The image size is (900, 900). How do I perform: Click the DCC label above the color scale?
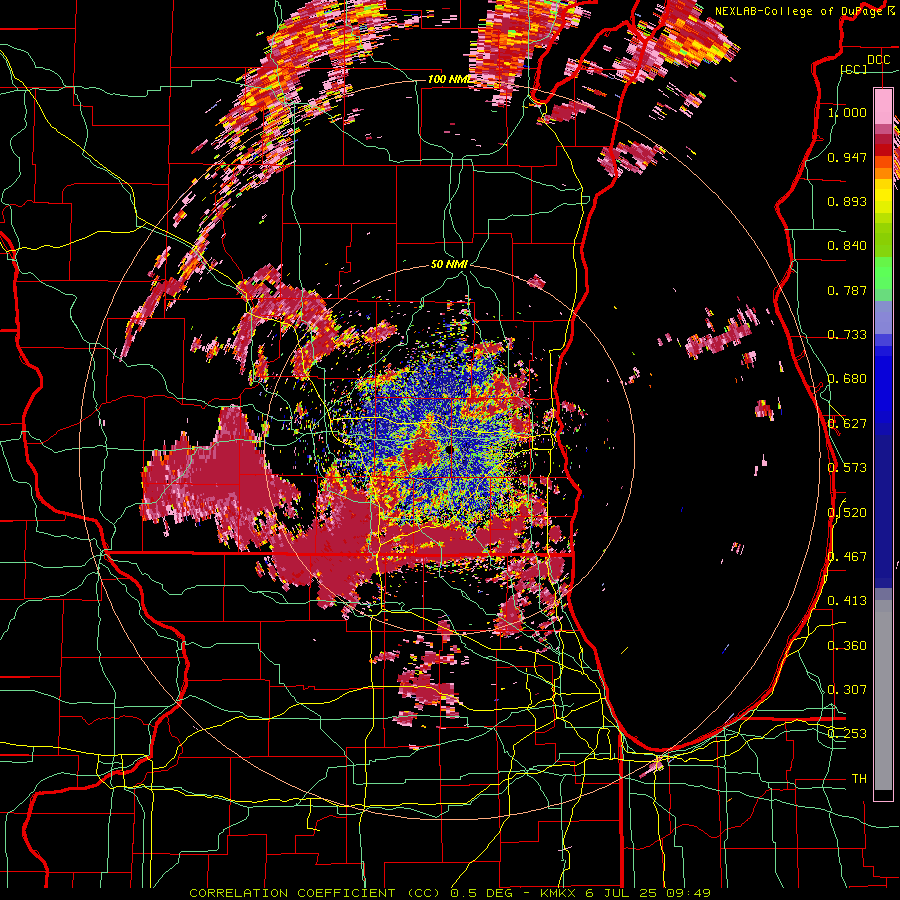pyautogui.click(x=878, y=60)
